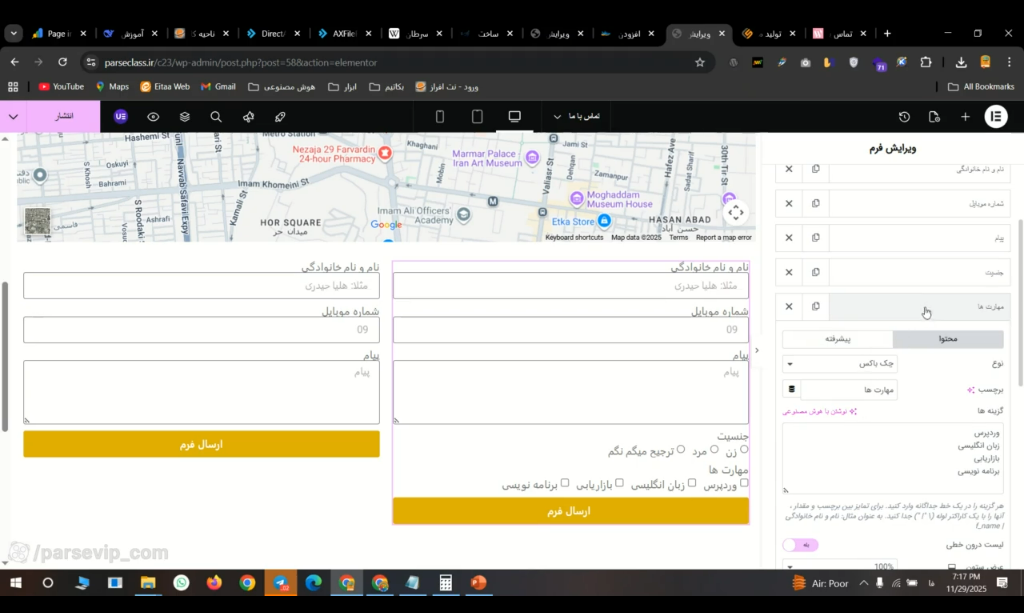Viewport: 1024px width, 613px height.
Task: Select the ترجیح میگم نگم radio option
Action: pos(681,449)
